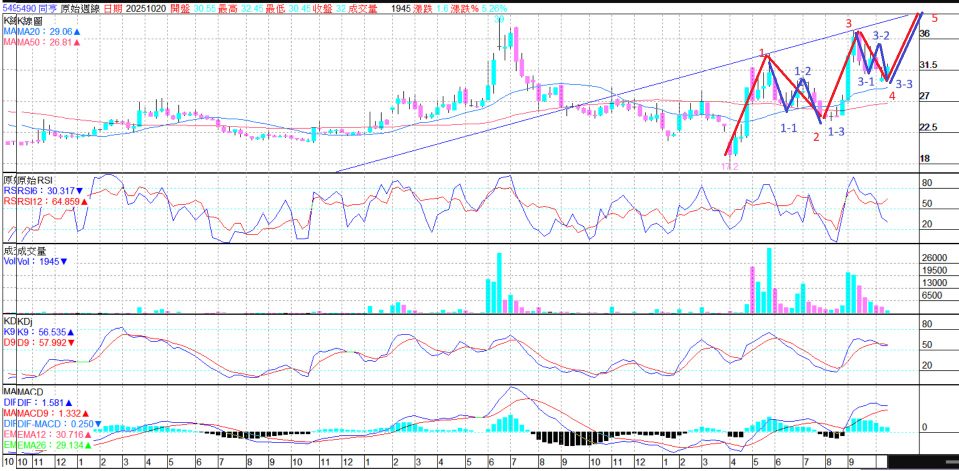
Task: Click the blue up arrow beside MA20
Action: coord(77,32)
